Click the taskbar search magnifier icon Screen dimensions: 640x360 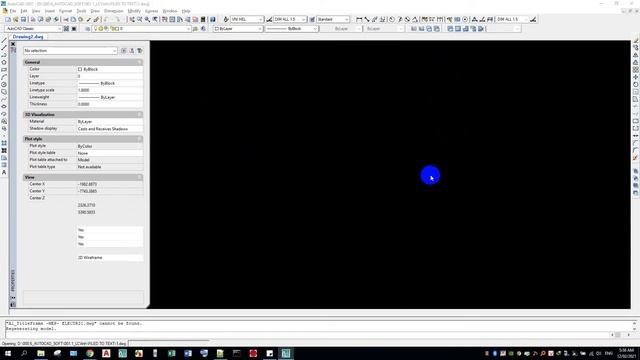point(24,353)
